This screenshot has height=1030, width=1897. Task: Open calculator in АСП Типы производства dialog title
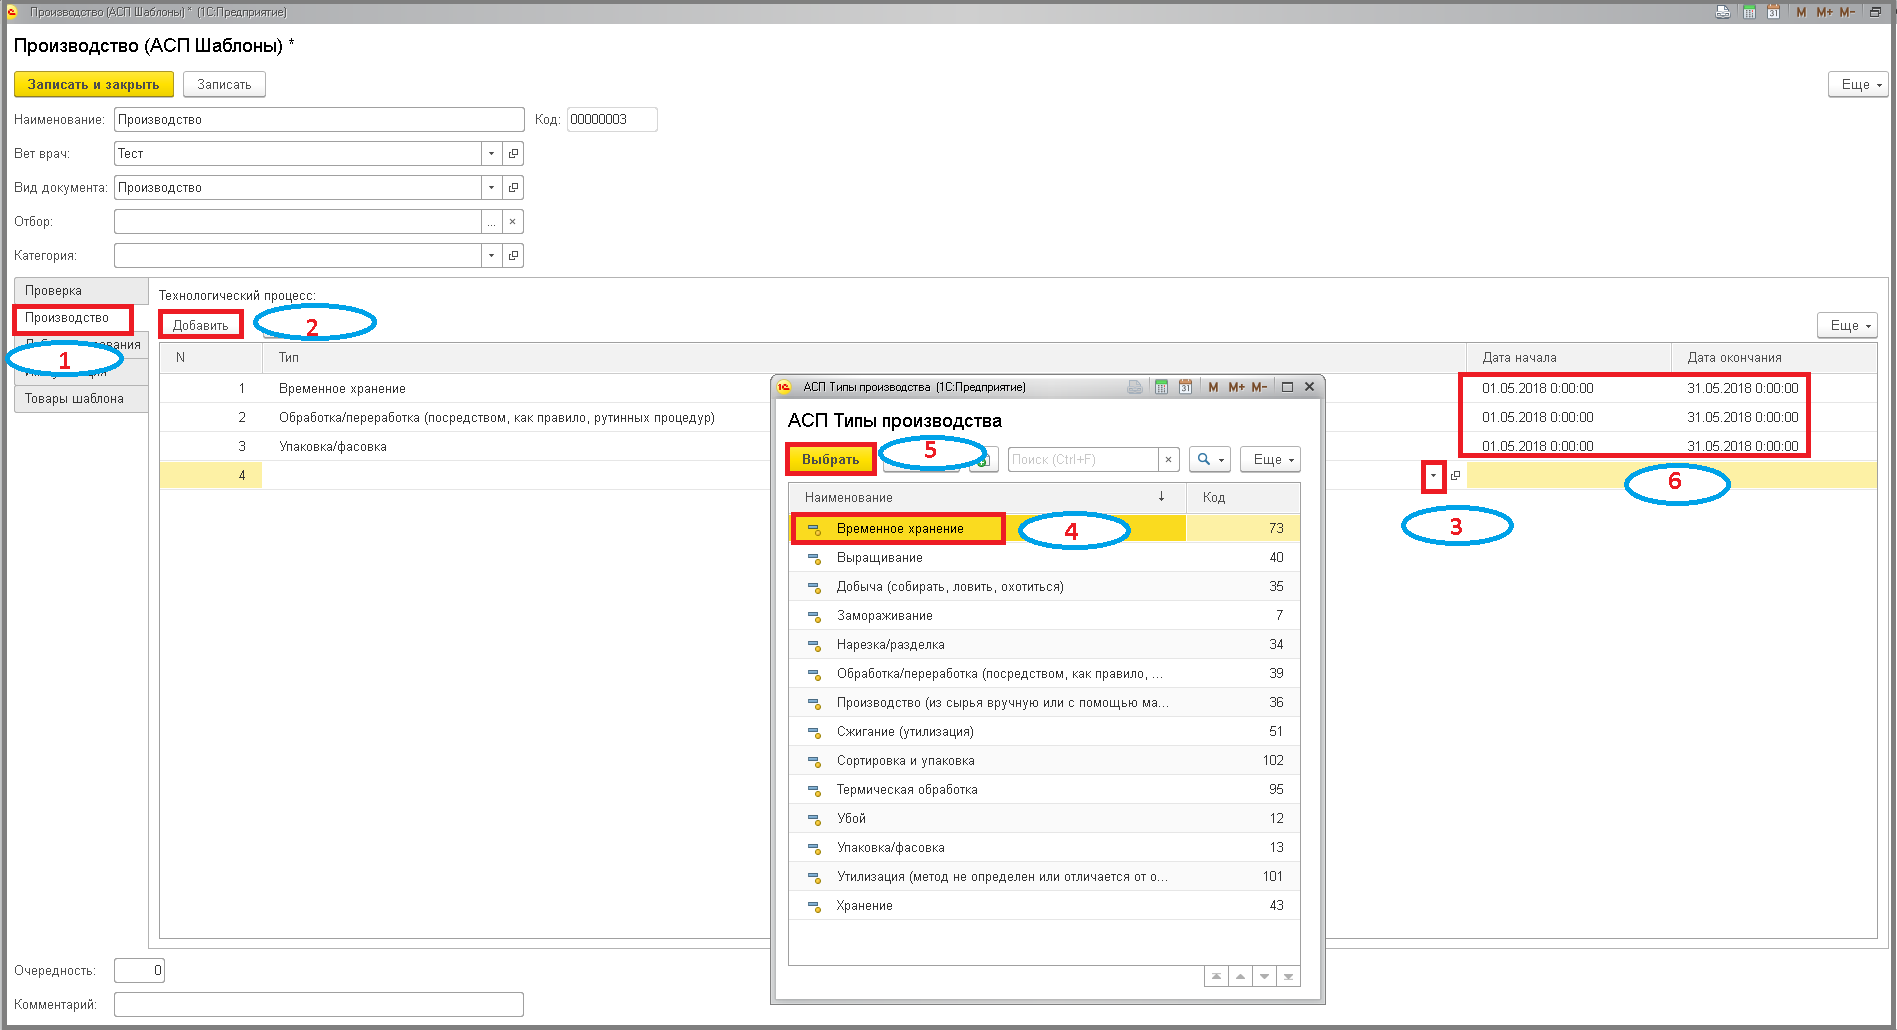(1161, 387)
